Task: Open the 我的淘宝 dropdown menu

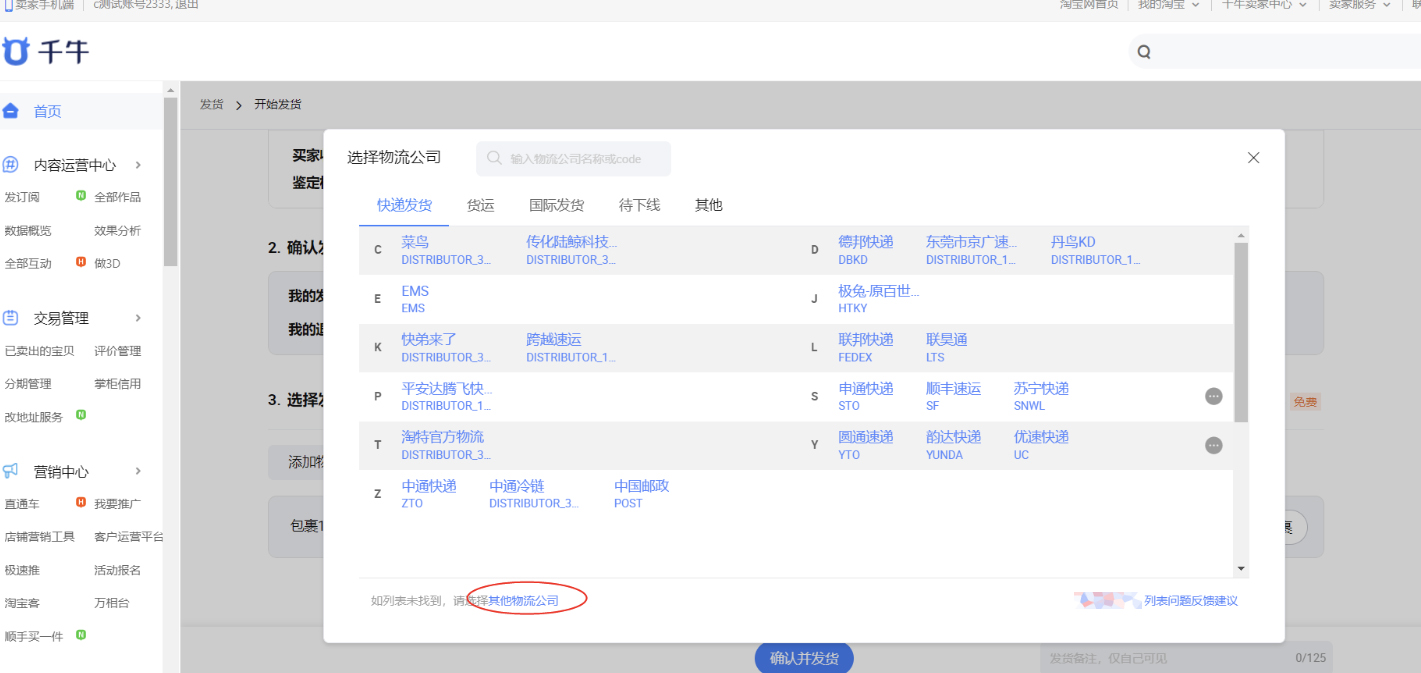Action: pos(1167,5)
